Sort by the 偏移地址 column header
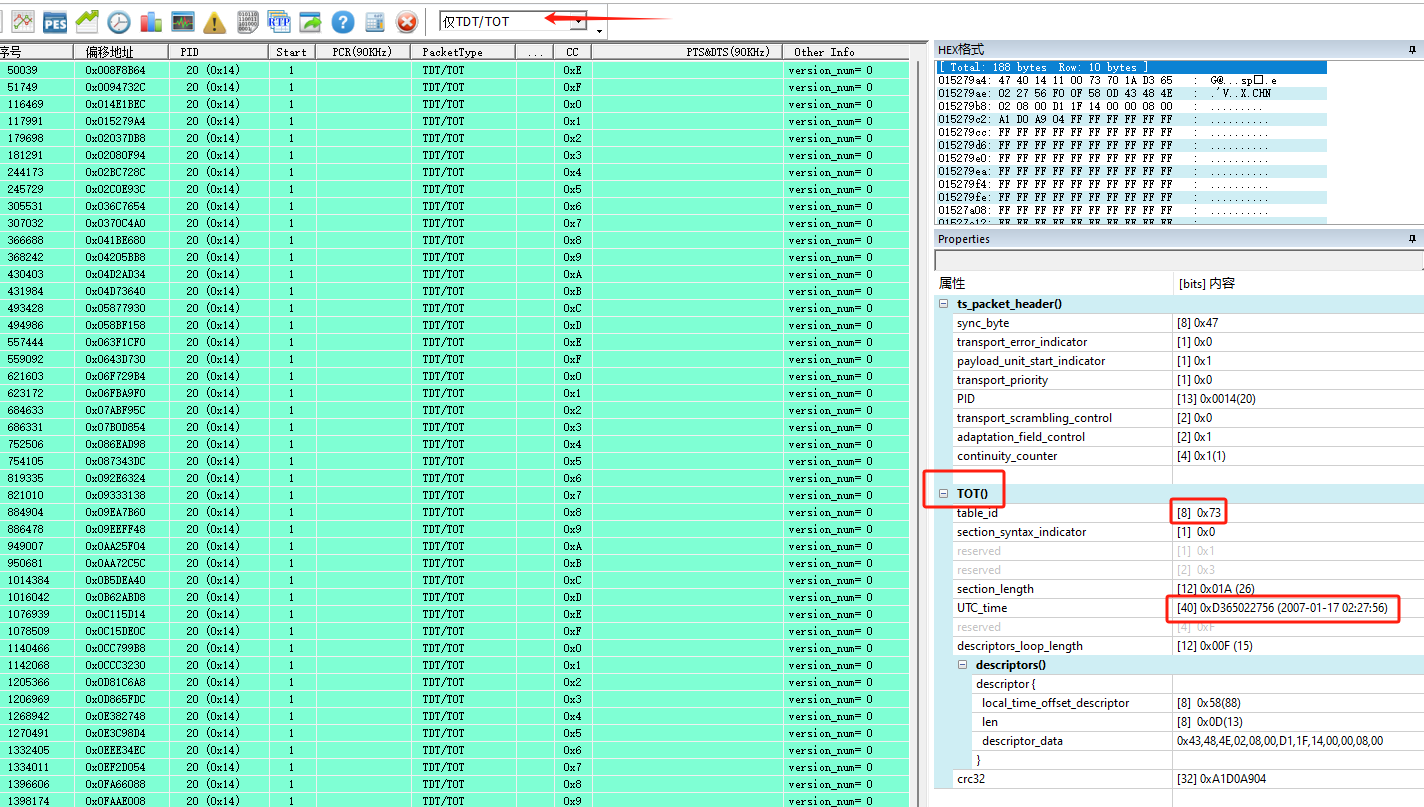The image size is (1424, 807). [120, 52]
